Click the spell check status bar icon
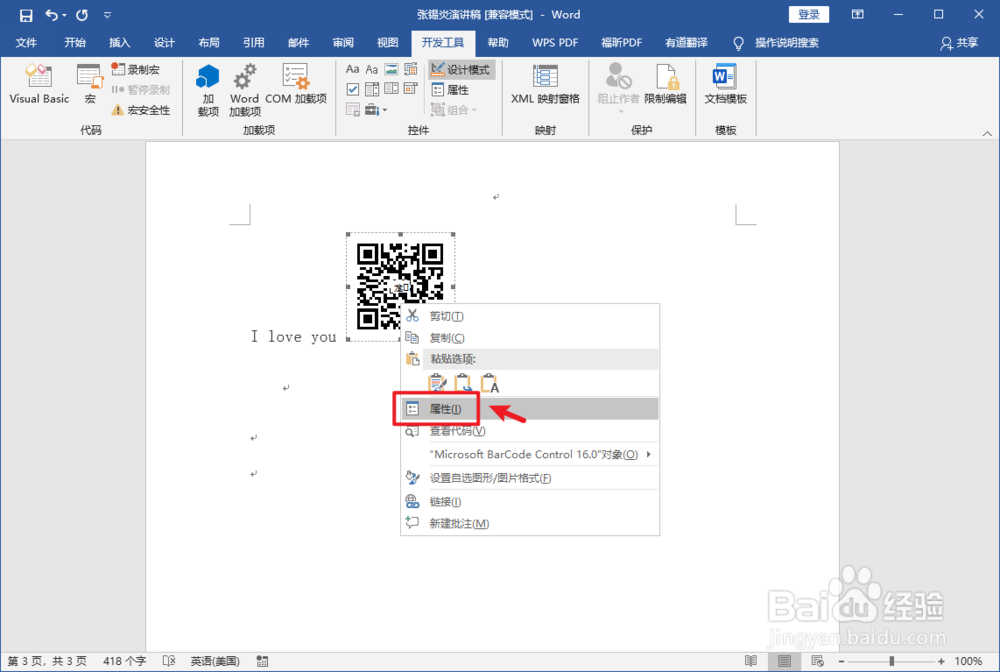Viewport: 1000px width, 672px height. [x=168, y=661]
